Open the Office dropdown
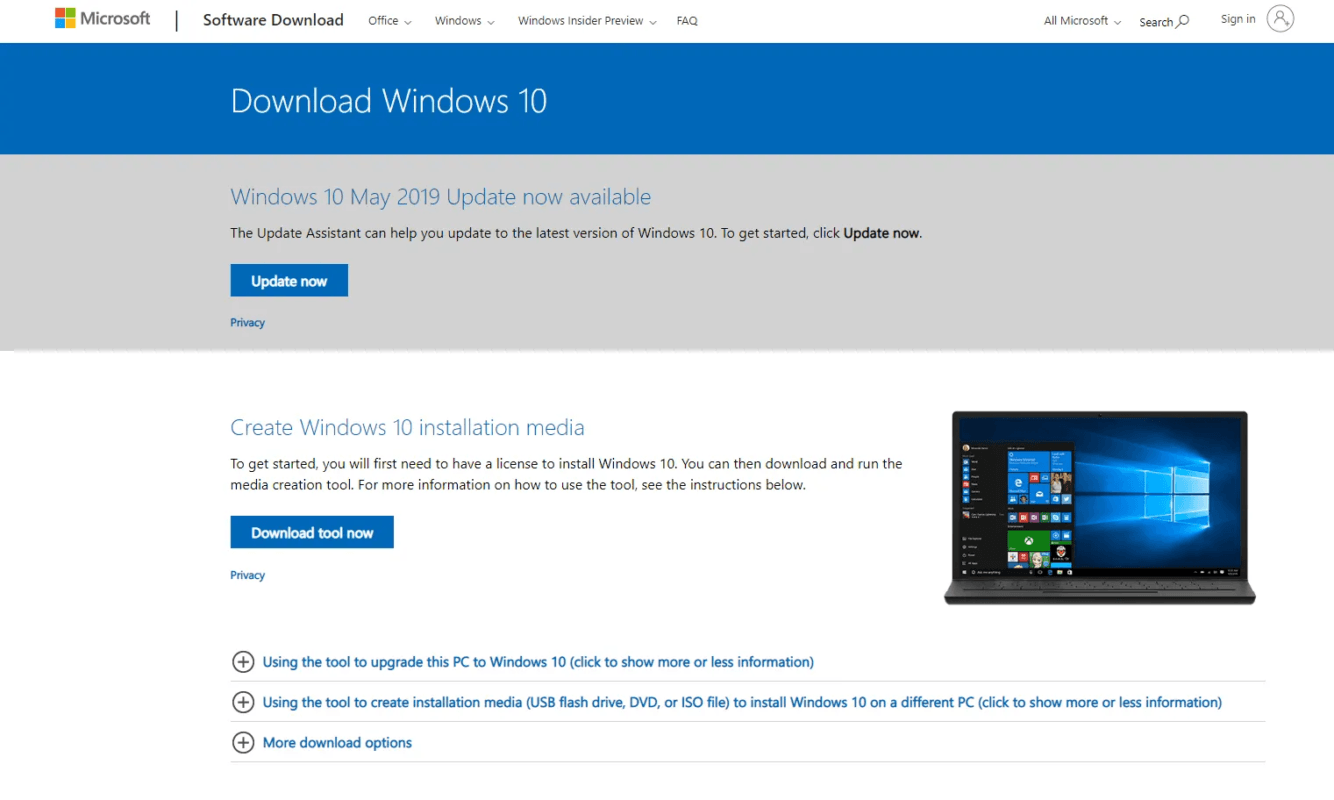The width and height of the screenshot is (1334, 800). (x=388, y=20)
